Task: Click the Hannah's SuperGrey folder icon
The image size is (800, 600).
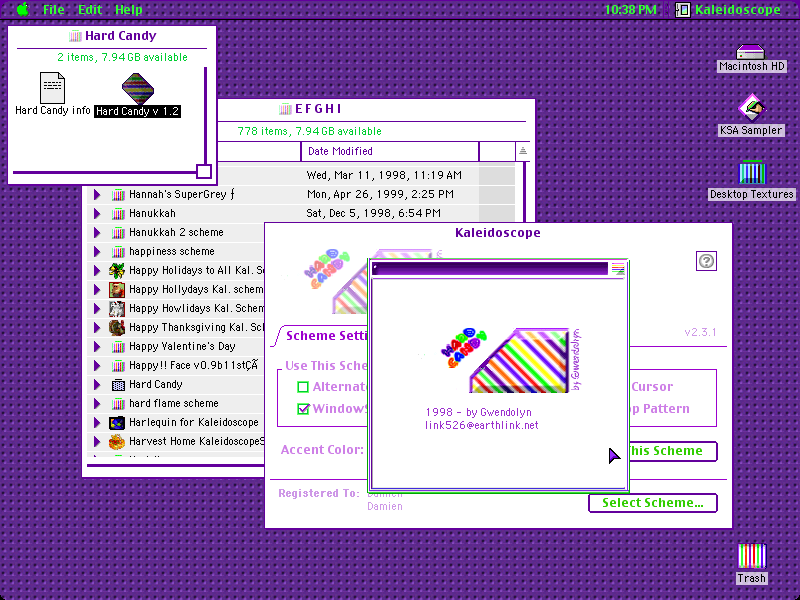Action: [118, 194]
